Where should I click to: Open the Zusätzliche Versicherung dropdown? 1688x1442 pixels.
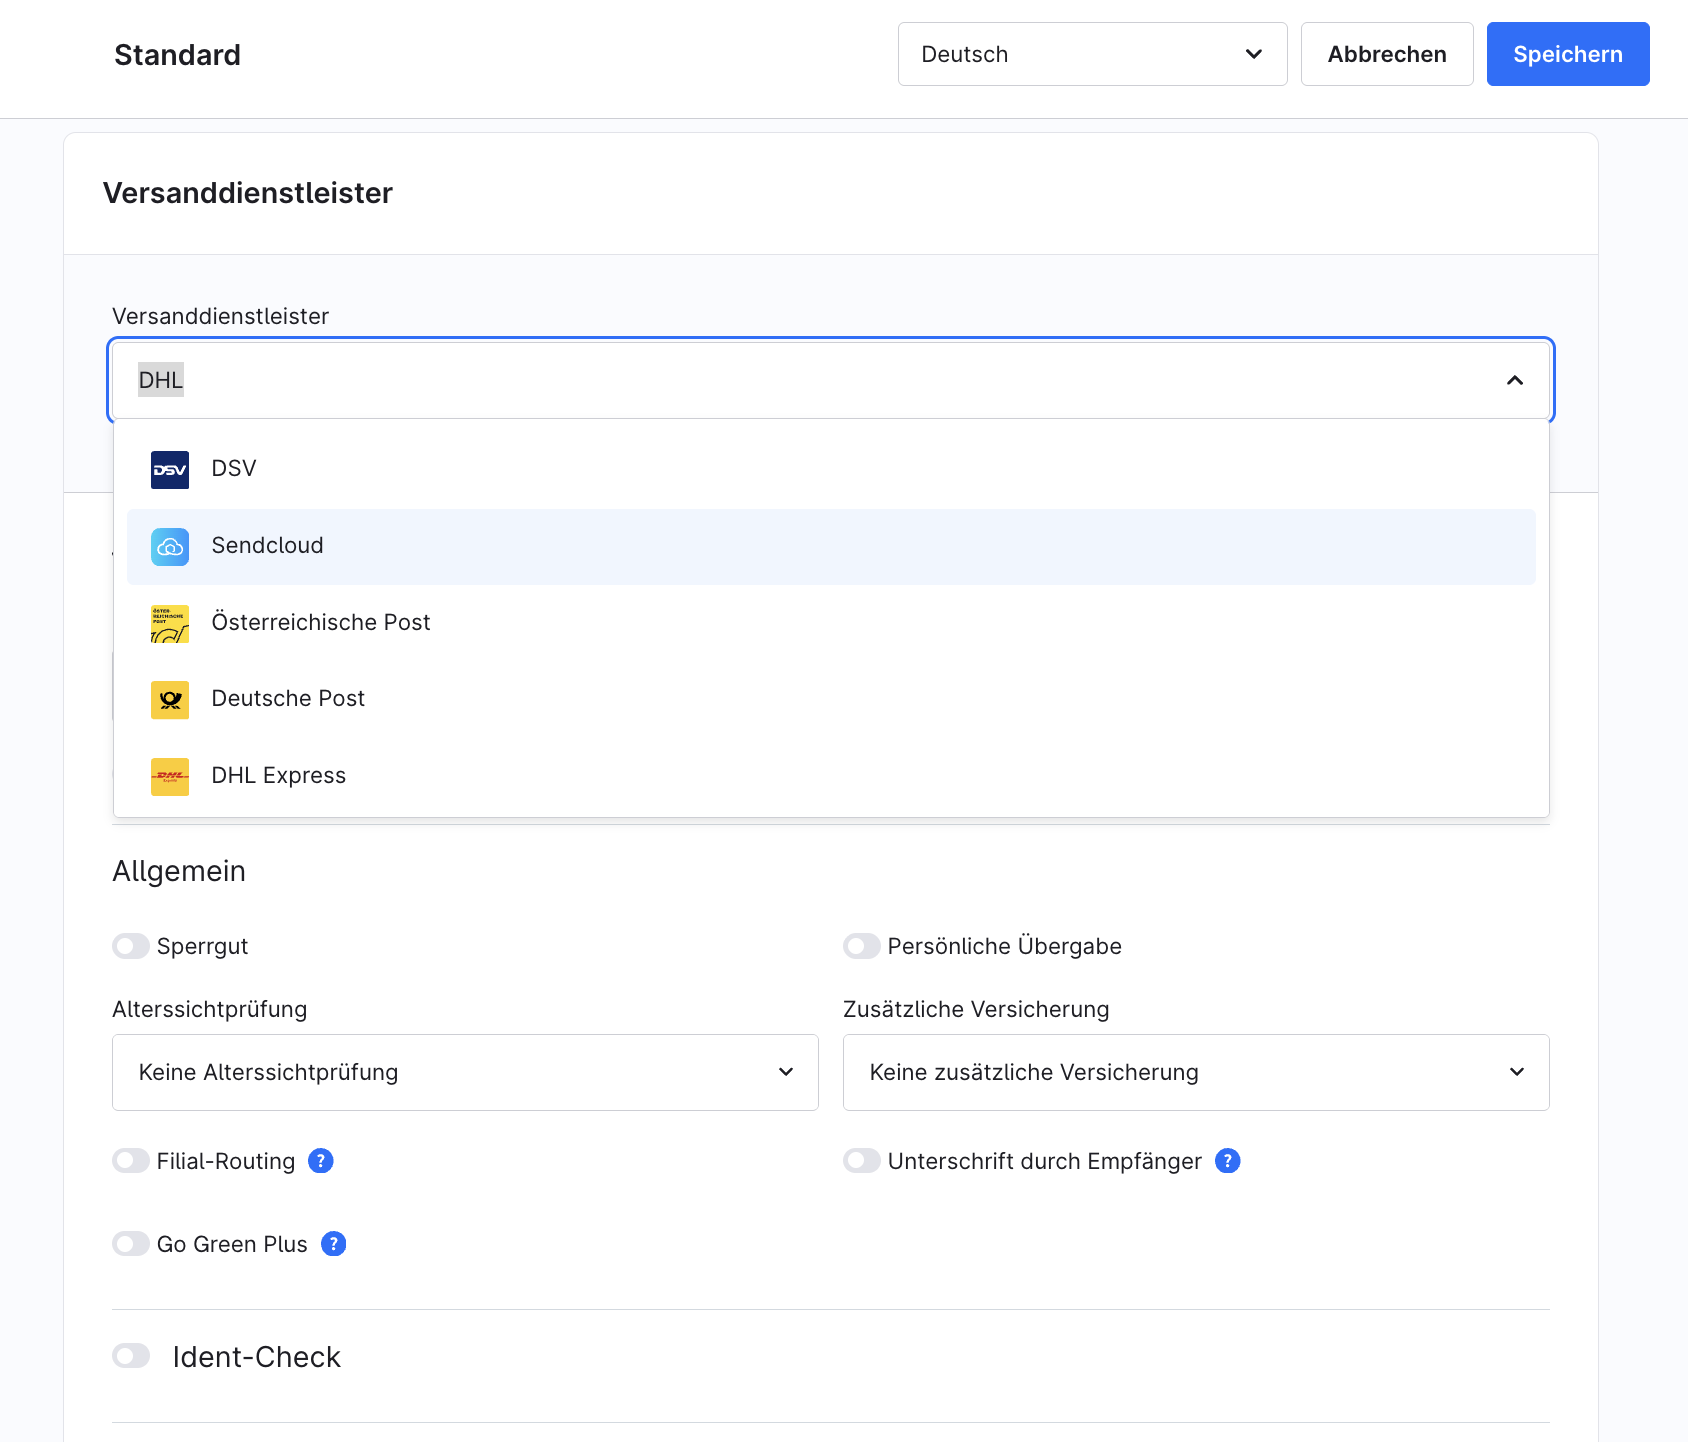(x=1196, y=1072)
